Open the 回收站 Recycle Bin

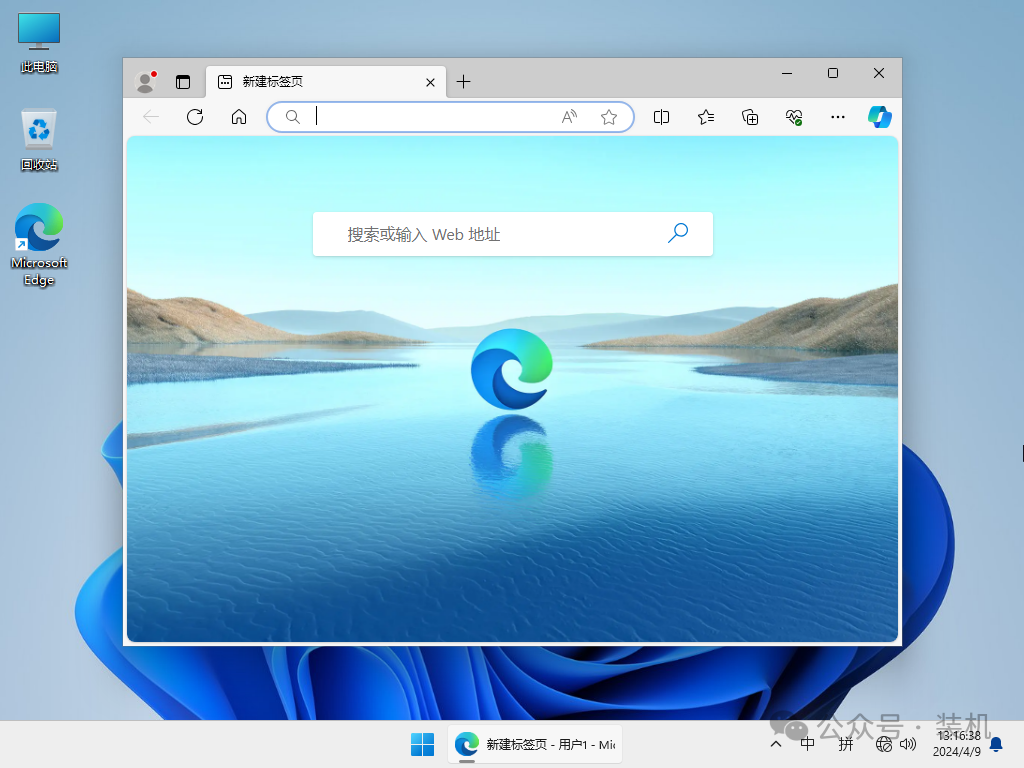pyautogui.click(x=38, y=130)
